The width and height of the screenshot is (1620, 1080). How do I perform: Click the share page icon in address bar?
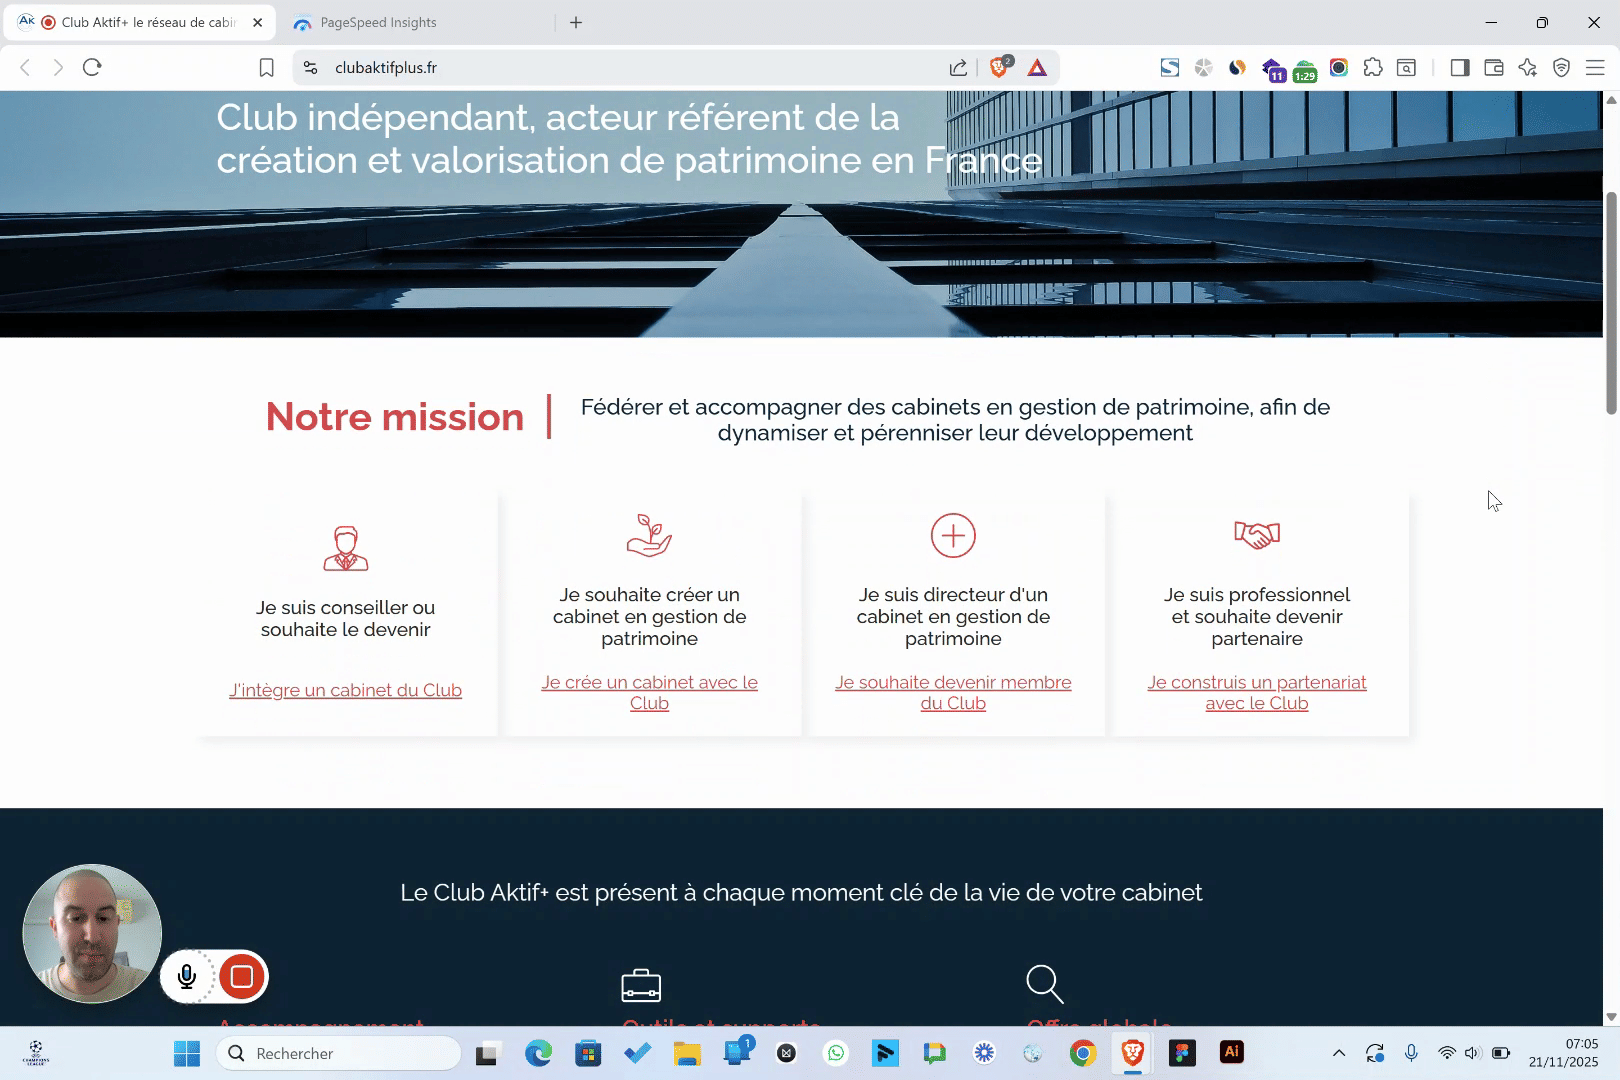[958, 67]
